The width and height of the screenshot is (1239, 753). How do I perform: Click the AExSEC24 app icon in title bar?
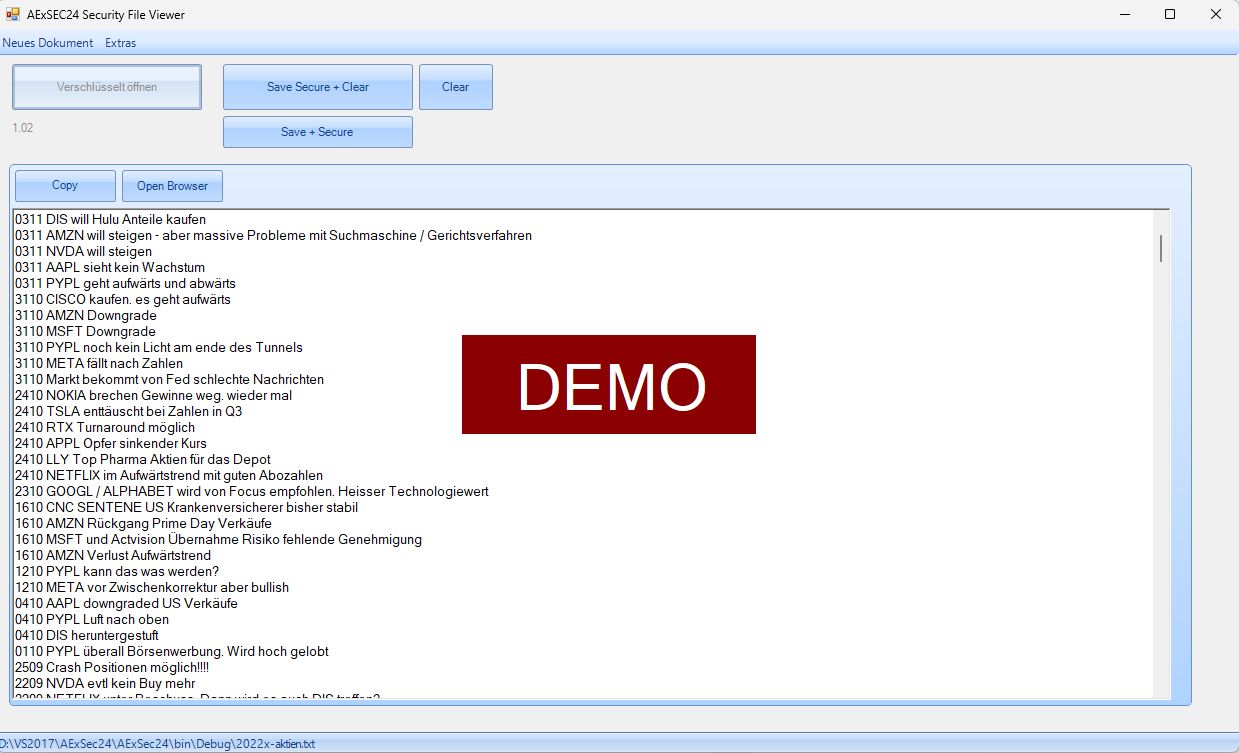click(x=13, y=15)
